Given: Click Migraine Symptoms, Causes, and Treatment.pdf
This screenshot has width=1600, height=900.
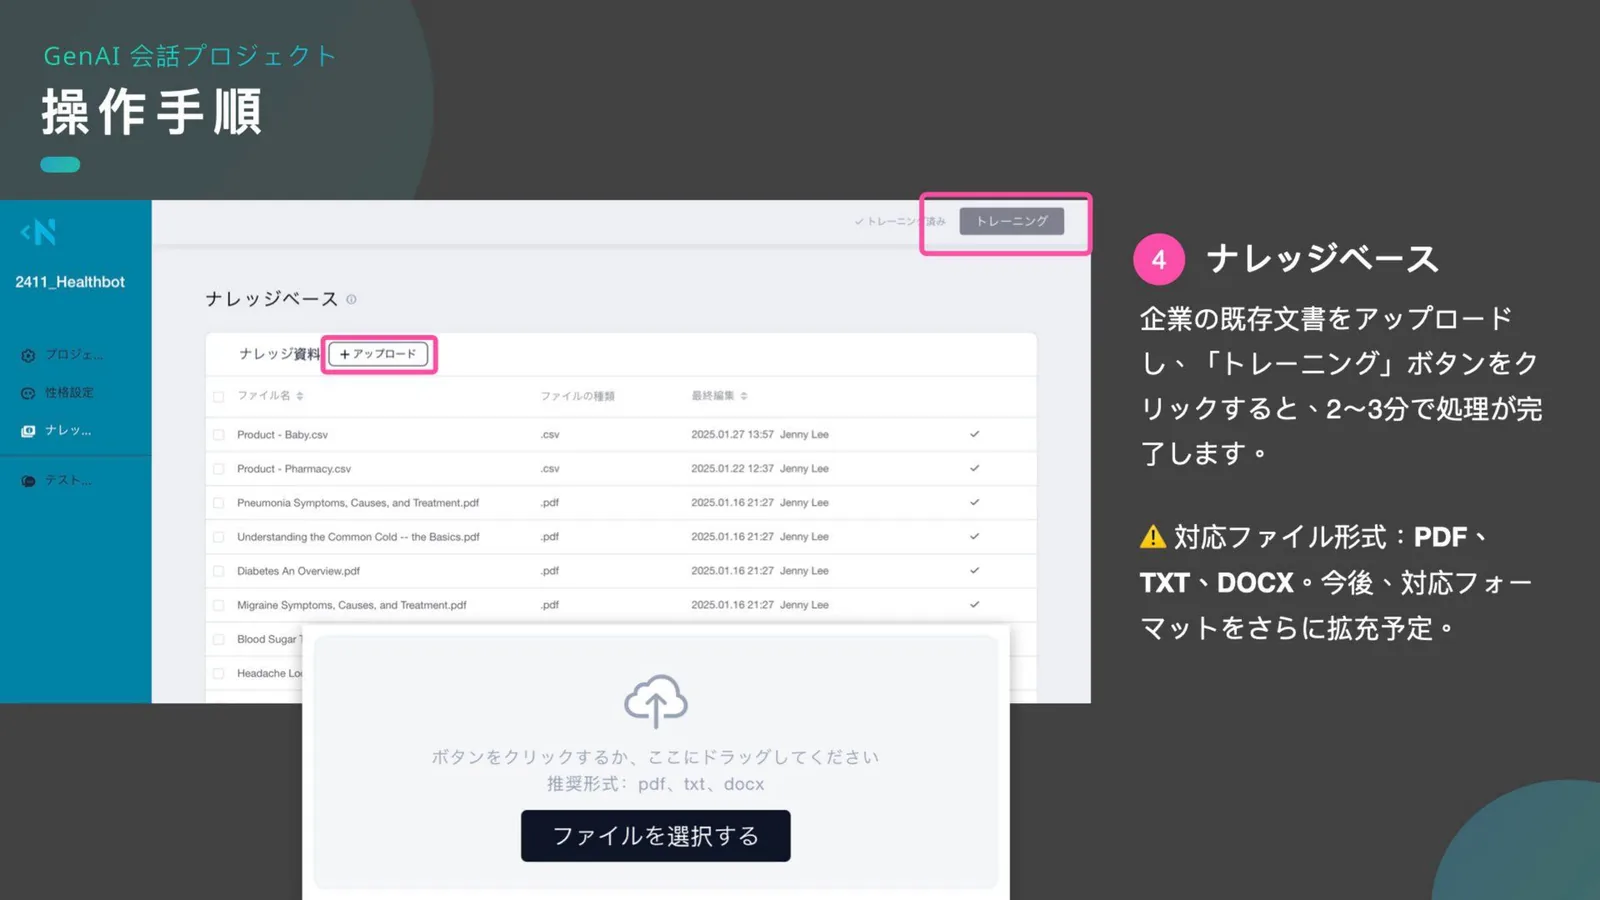Looking at the screenshot, I should coord(352,605).
